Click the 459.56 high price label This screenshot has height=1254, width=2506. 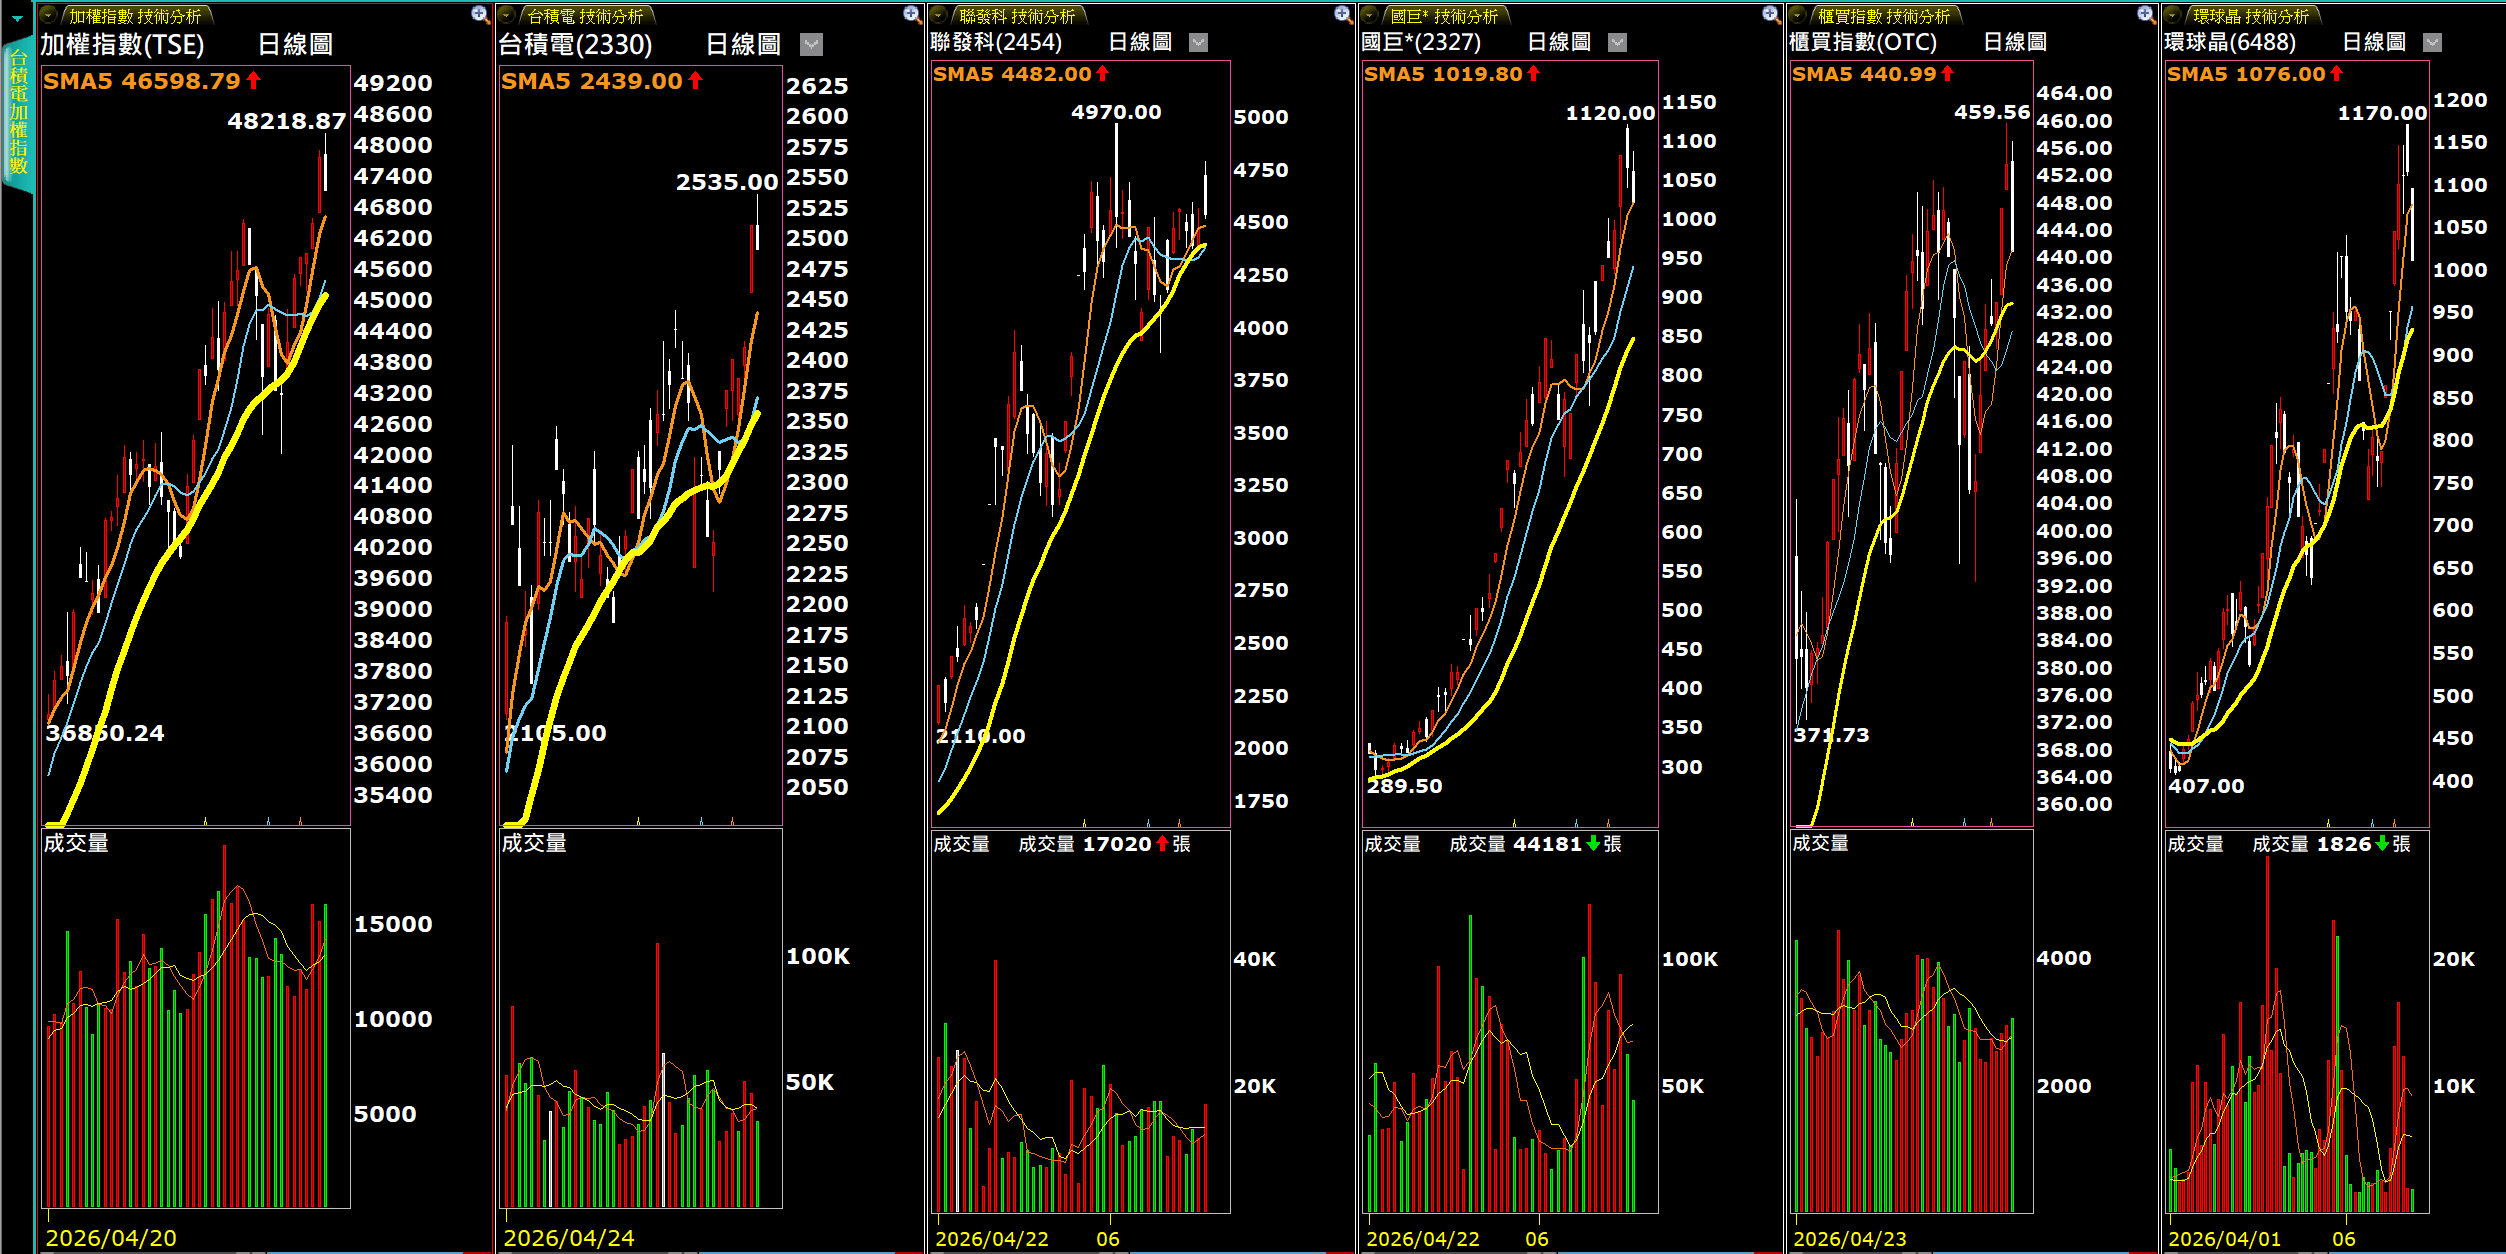click(x=1992, y=112)
